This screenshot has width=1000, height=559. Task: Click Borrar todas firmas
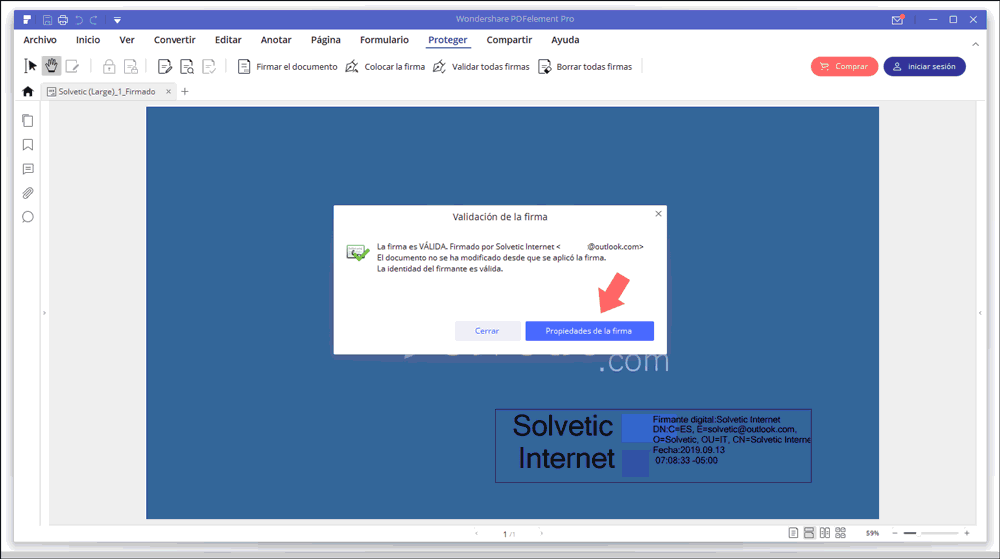pos(585,66)
